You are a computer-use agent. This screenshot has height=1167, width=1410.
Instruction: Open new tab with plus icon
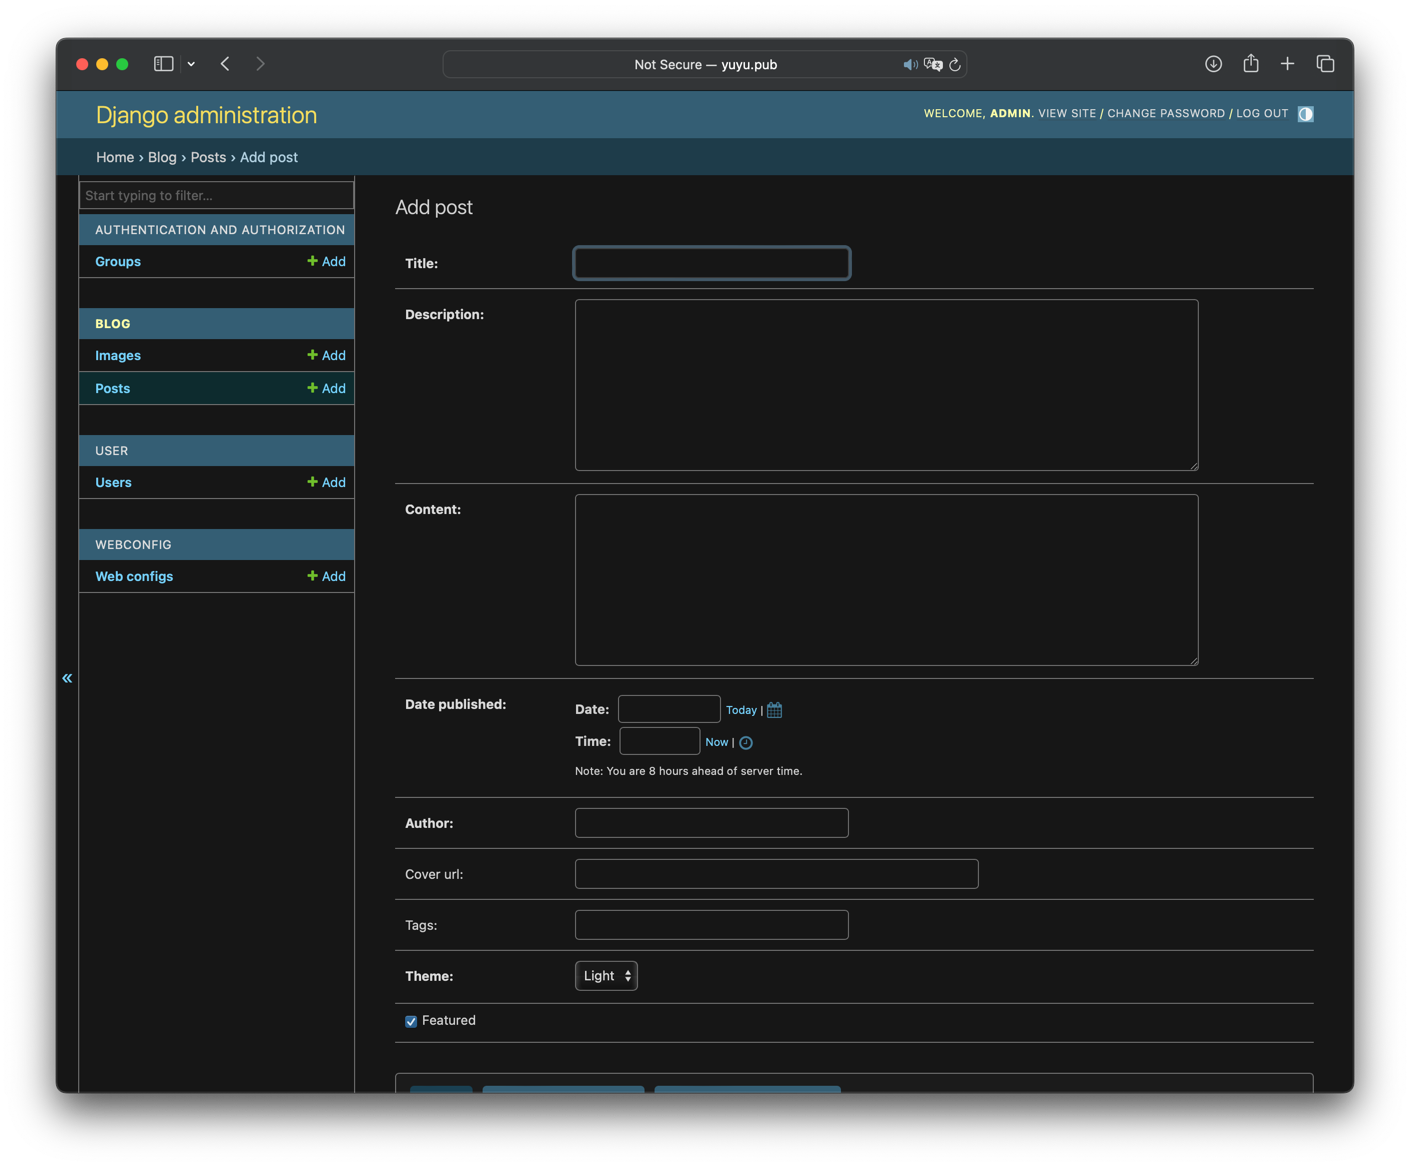coord(1287,64)
